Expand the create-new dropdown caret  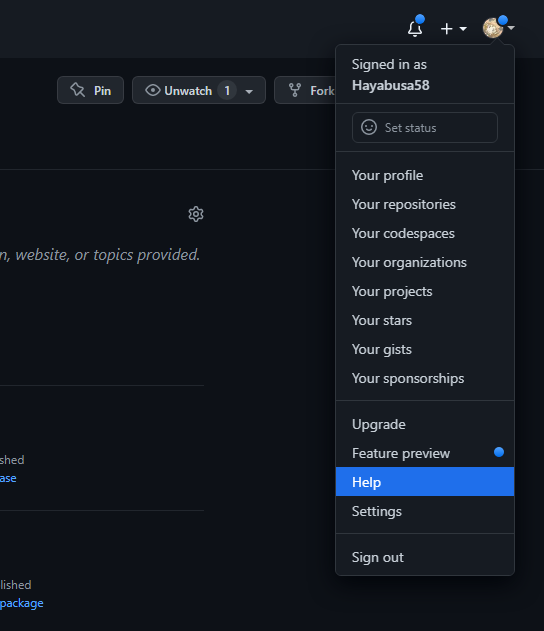point(463,29)
